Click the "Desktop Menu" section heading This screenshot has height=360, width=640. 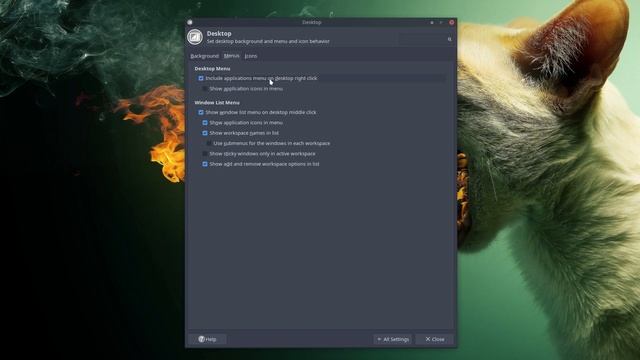(212, 69)
